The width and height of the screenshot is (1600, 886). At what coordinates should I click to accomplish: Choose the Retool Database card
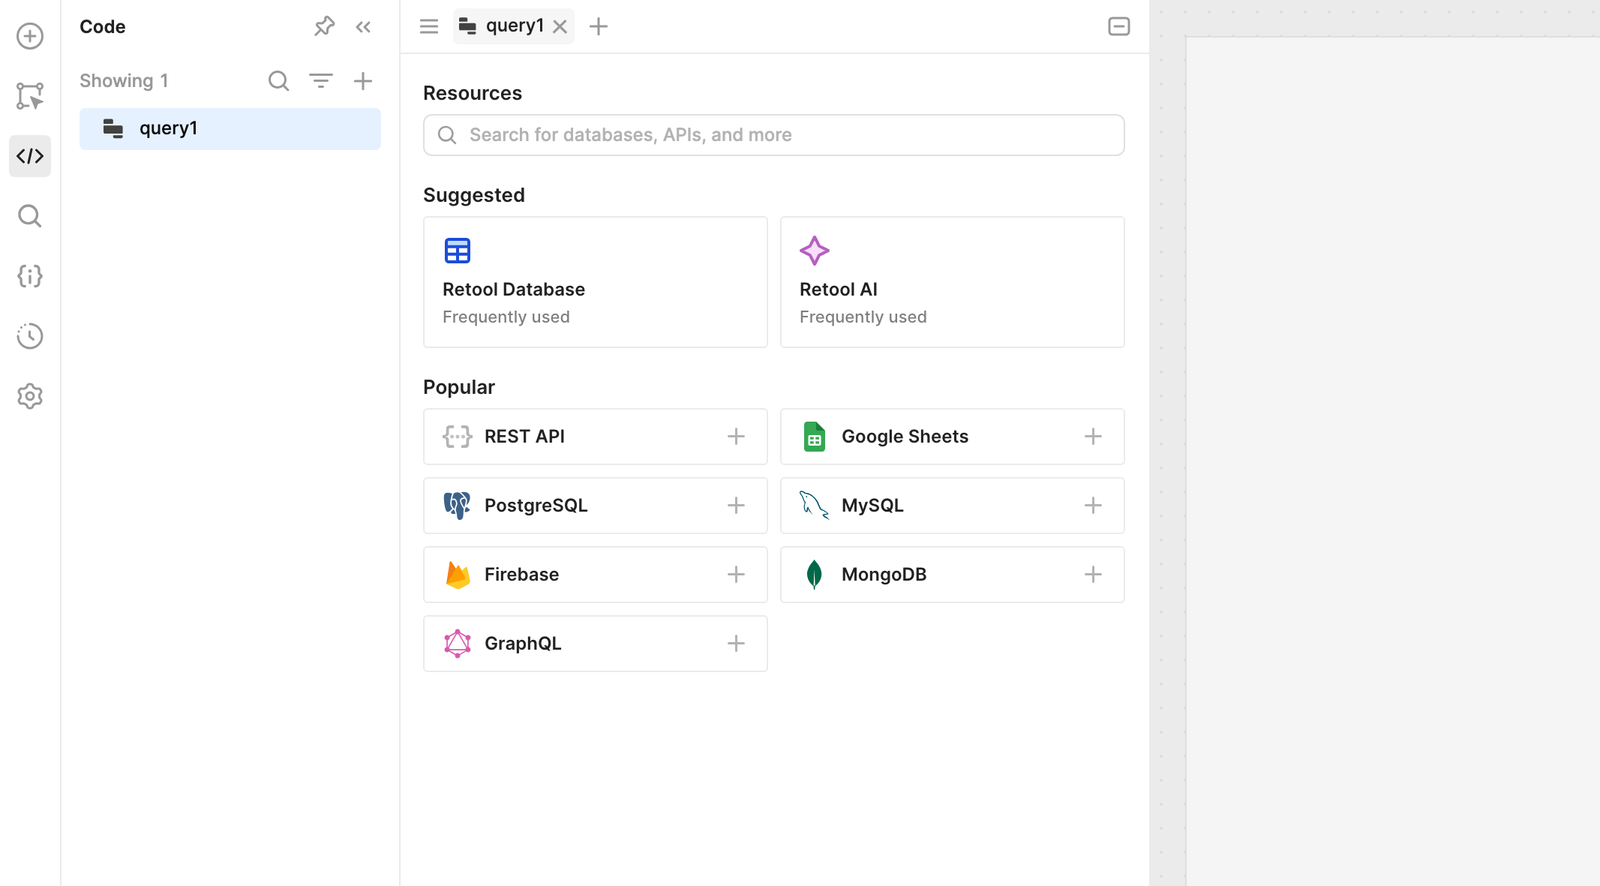point(595,282)
